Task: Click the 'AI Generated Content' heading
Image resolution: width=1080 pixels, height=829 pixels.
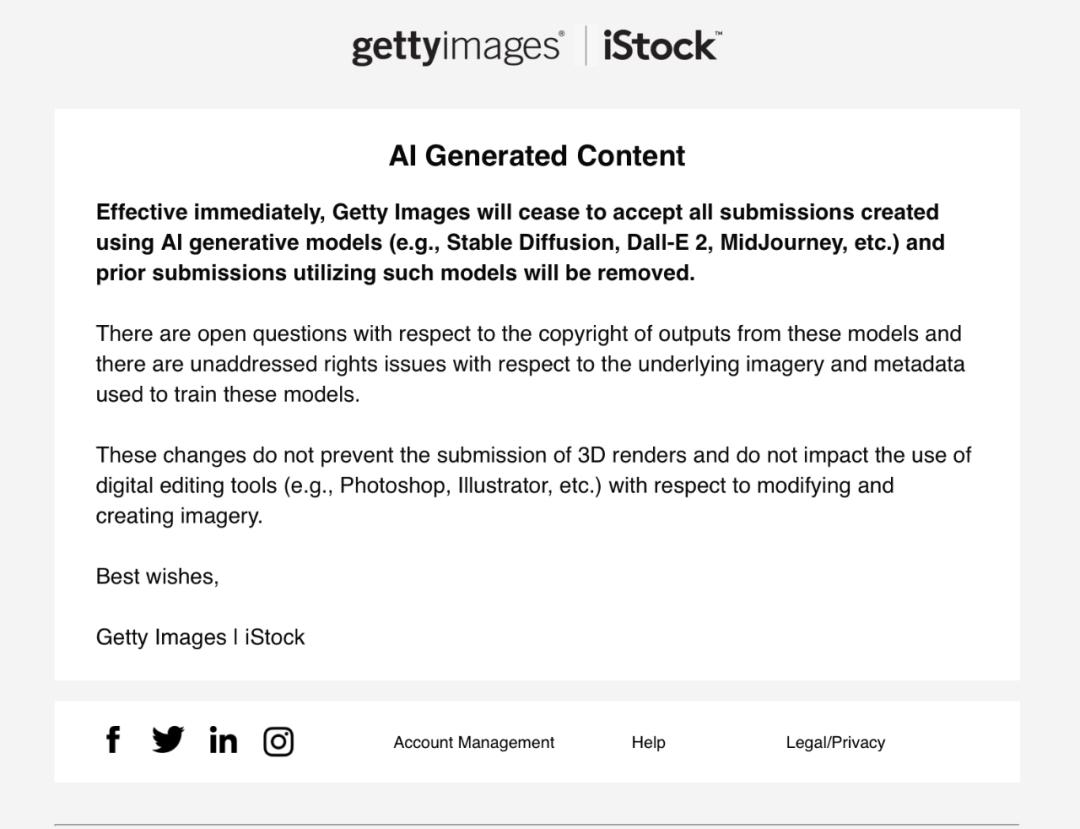Action: pos(537,156)
